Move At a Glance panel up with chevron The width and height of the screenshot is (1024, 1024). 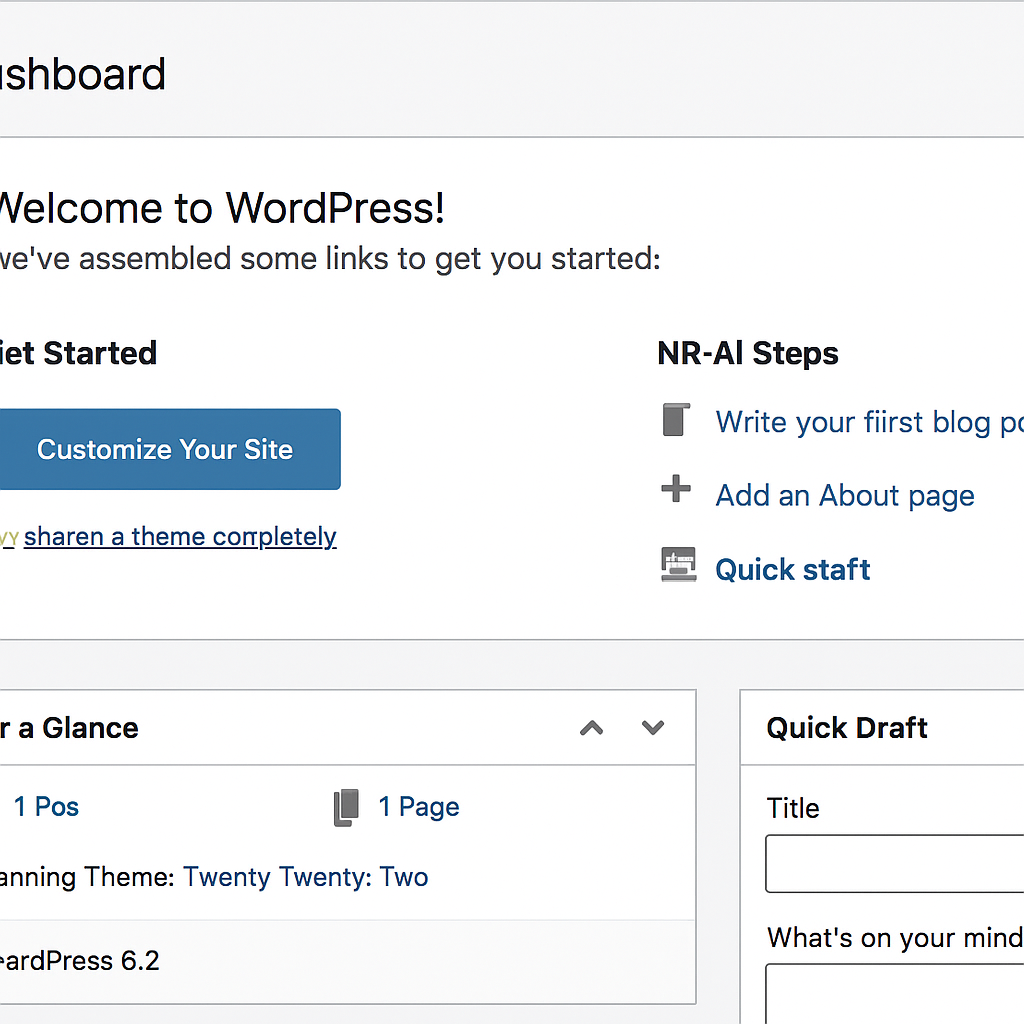(x=592, y=728)
